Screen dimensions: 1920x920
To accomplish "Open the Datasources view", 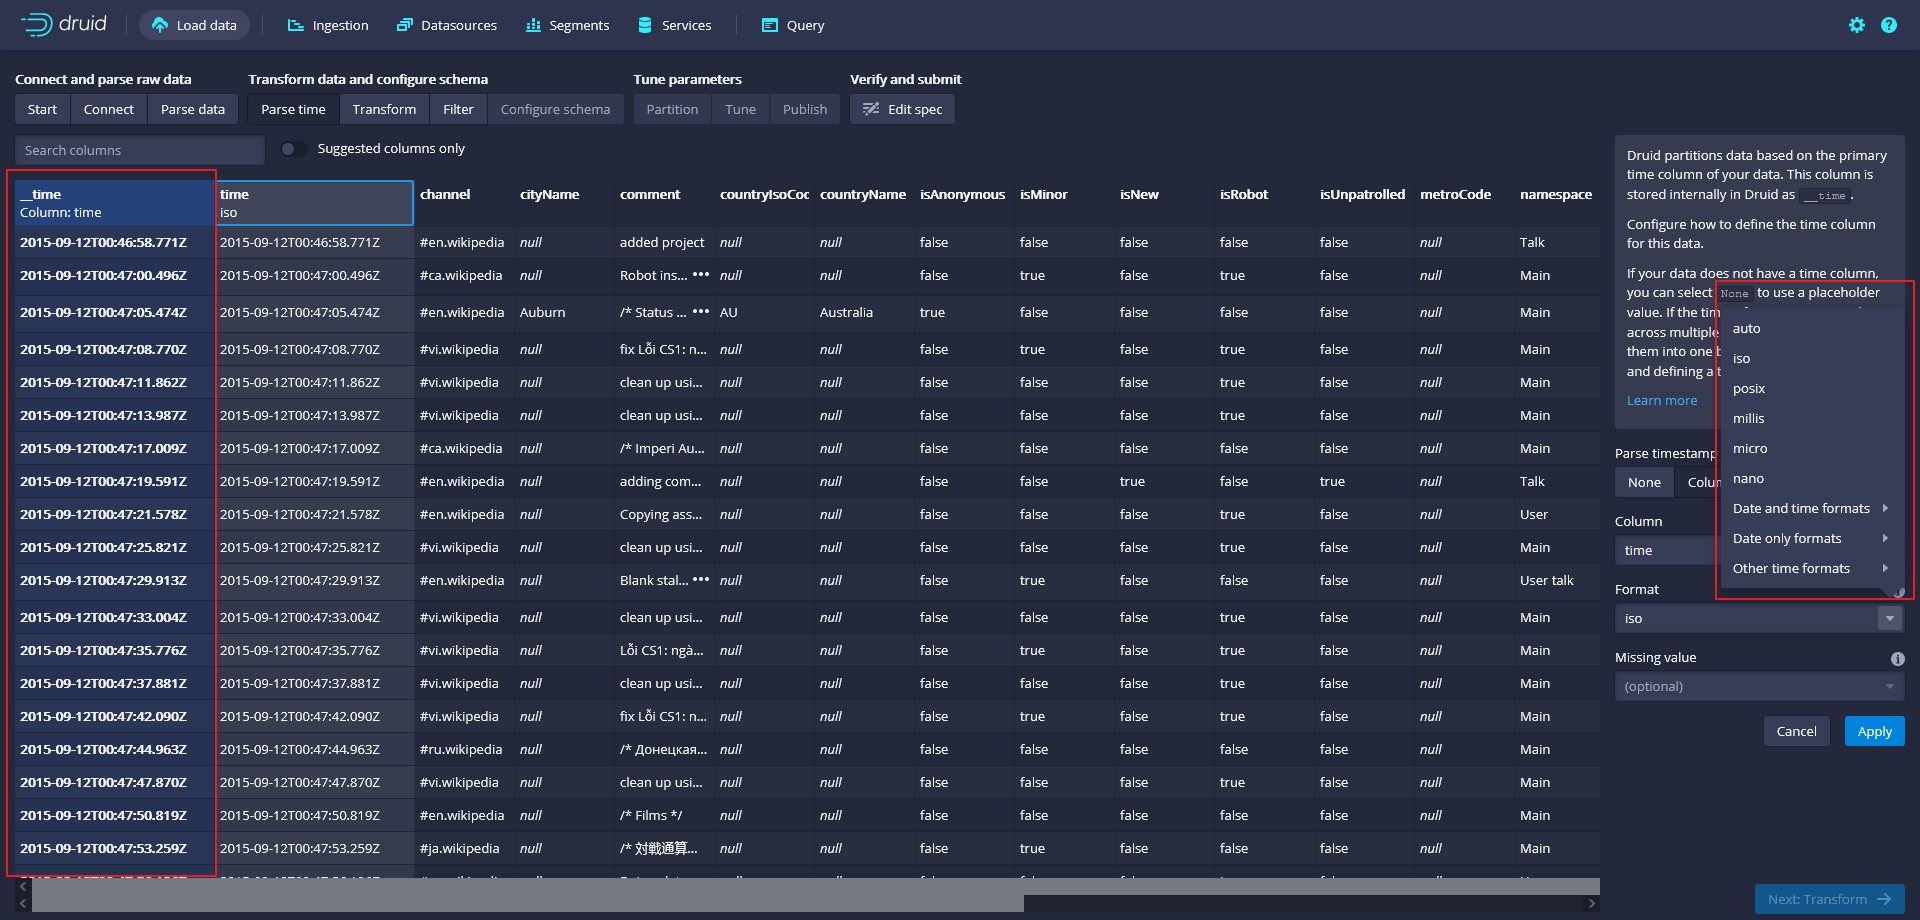I will coord(447,25).
